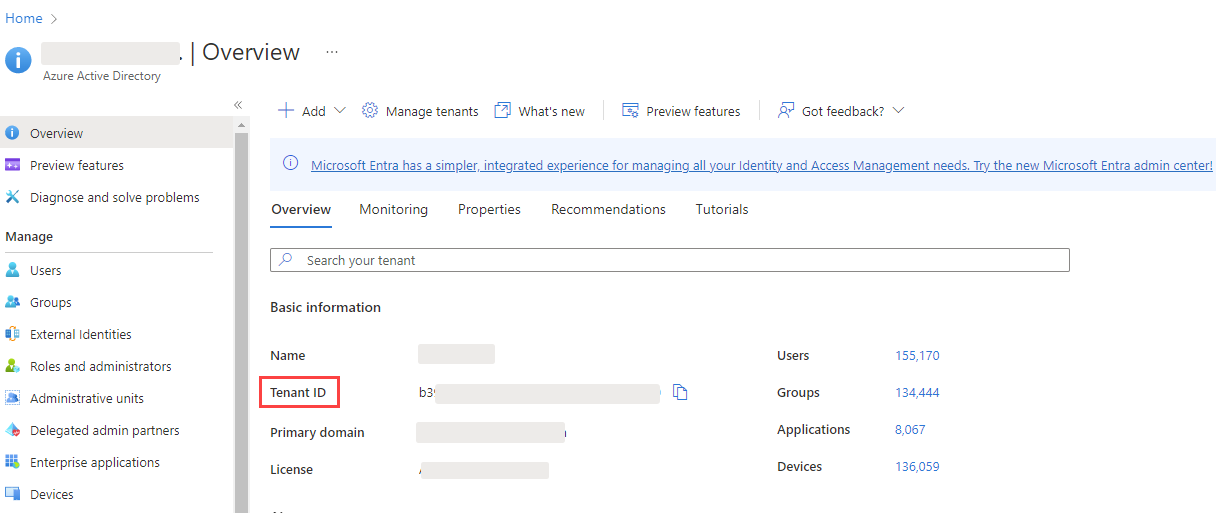Click the What's new icon

click(503, 111)
